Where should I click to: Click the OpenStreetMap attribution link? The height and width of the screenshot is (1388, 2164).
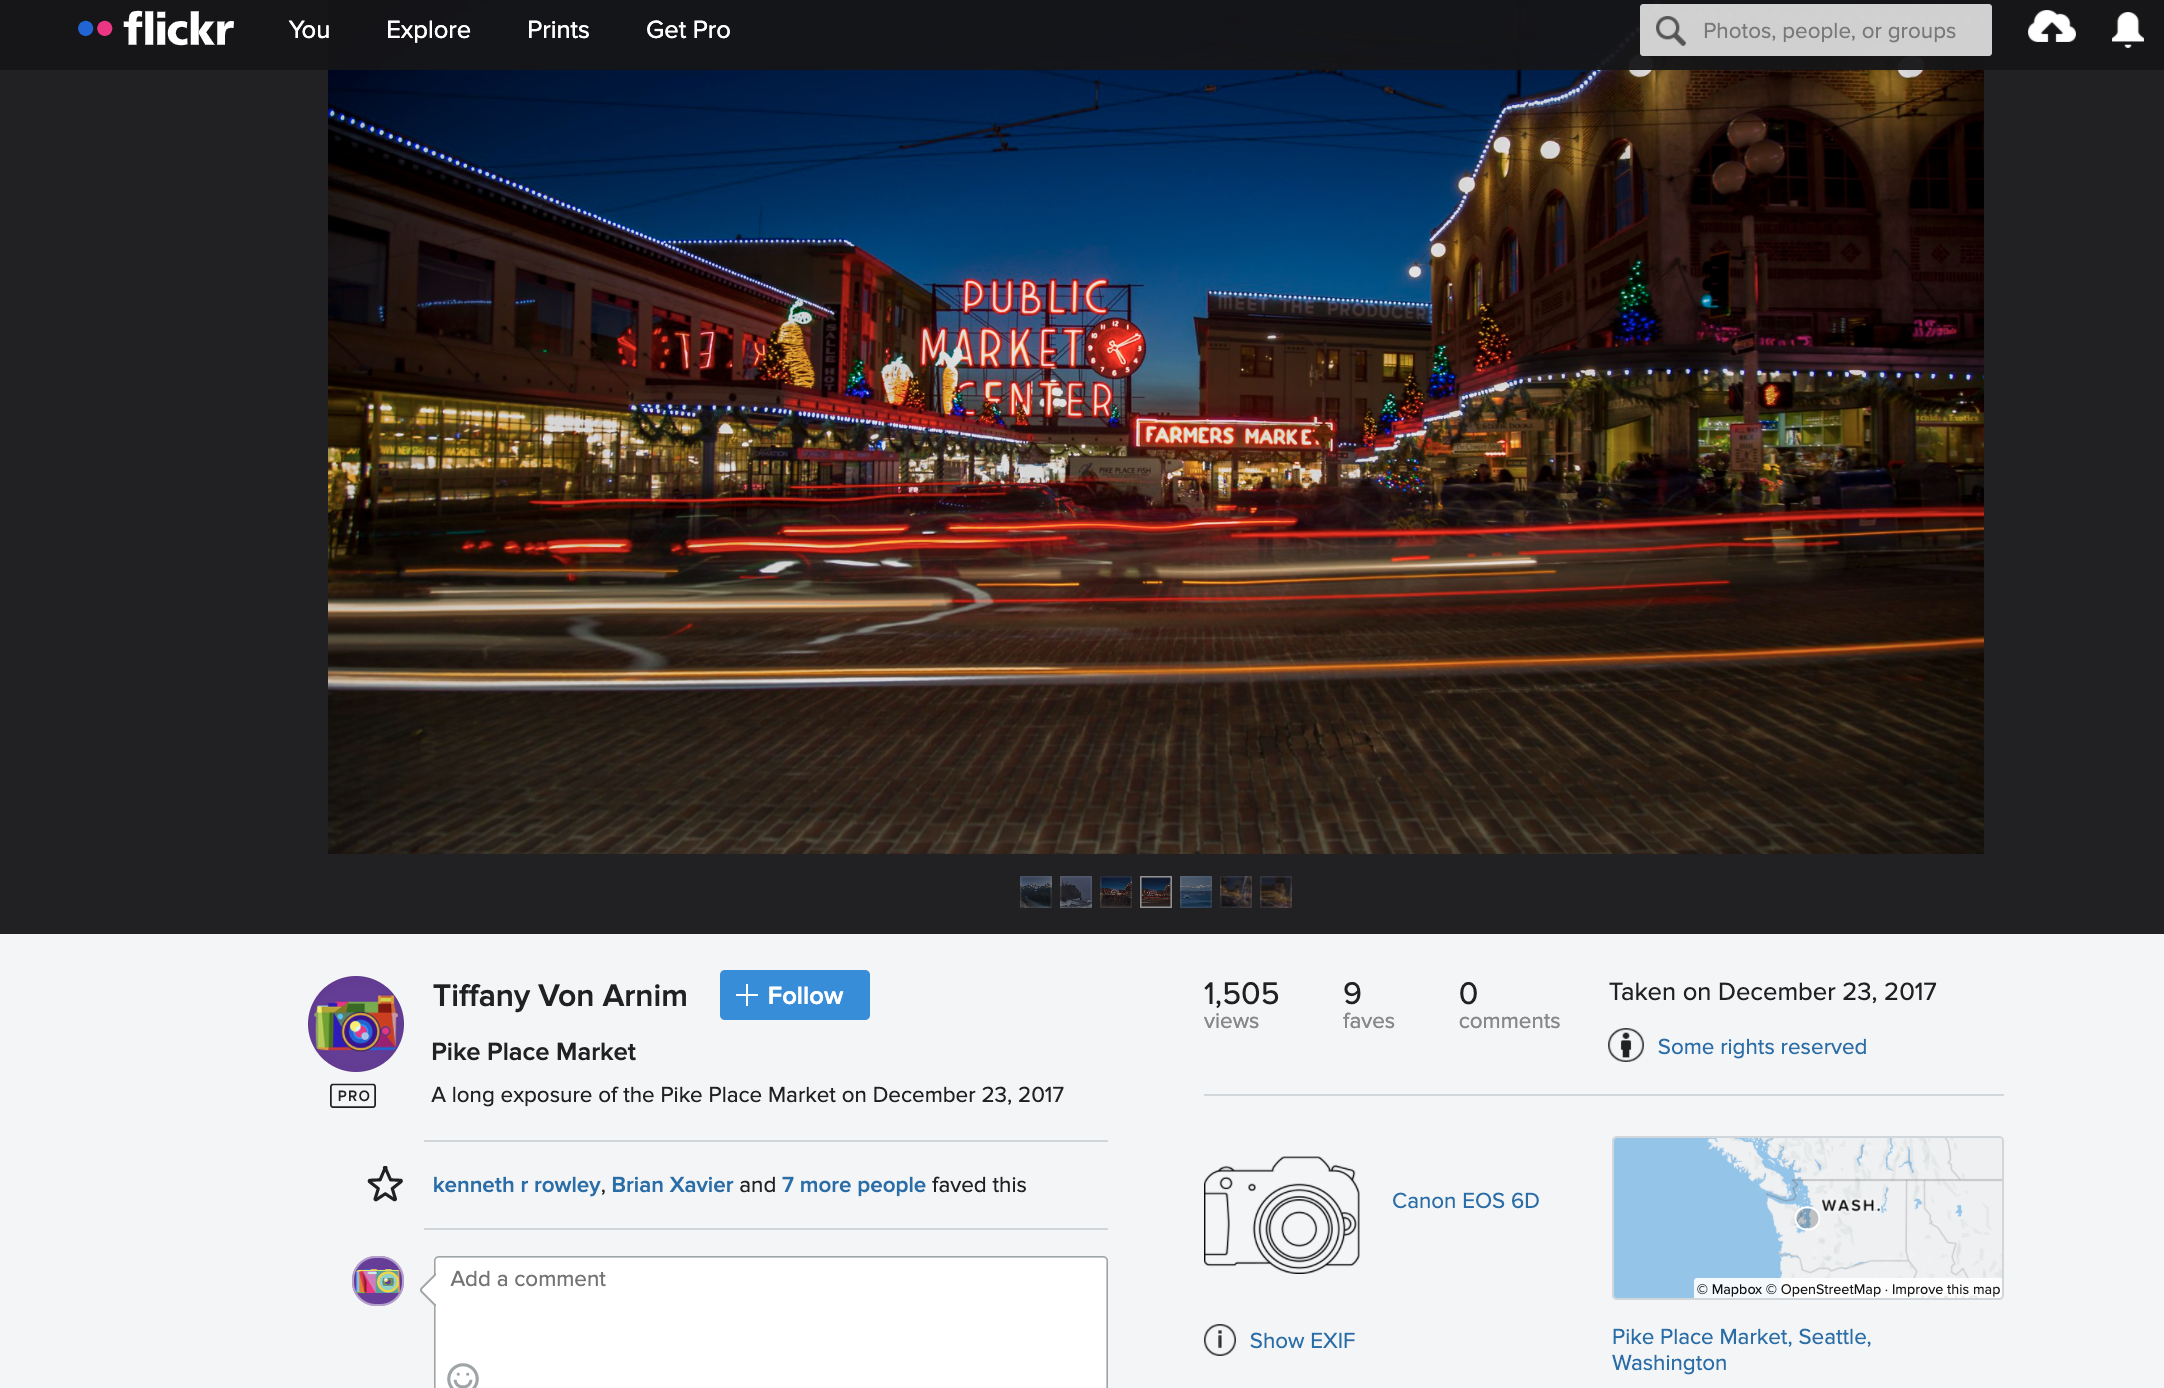coord(1823,1289)
